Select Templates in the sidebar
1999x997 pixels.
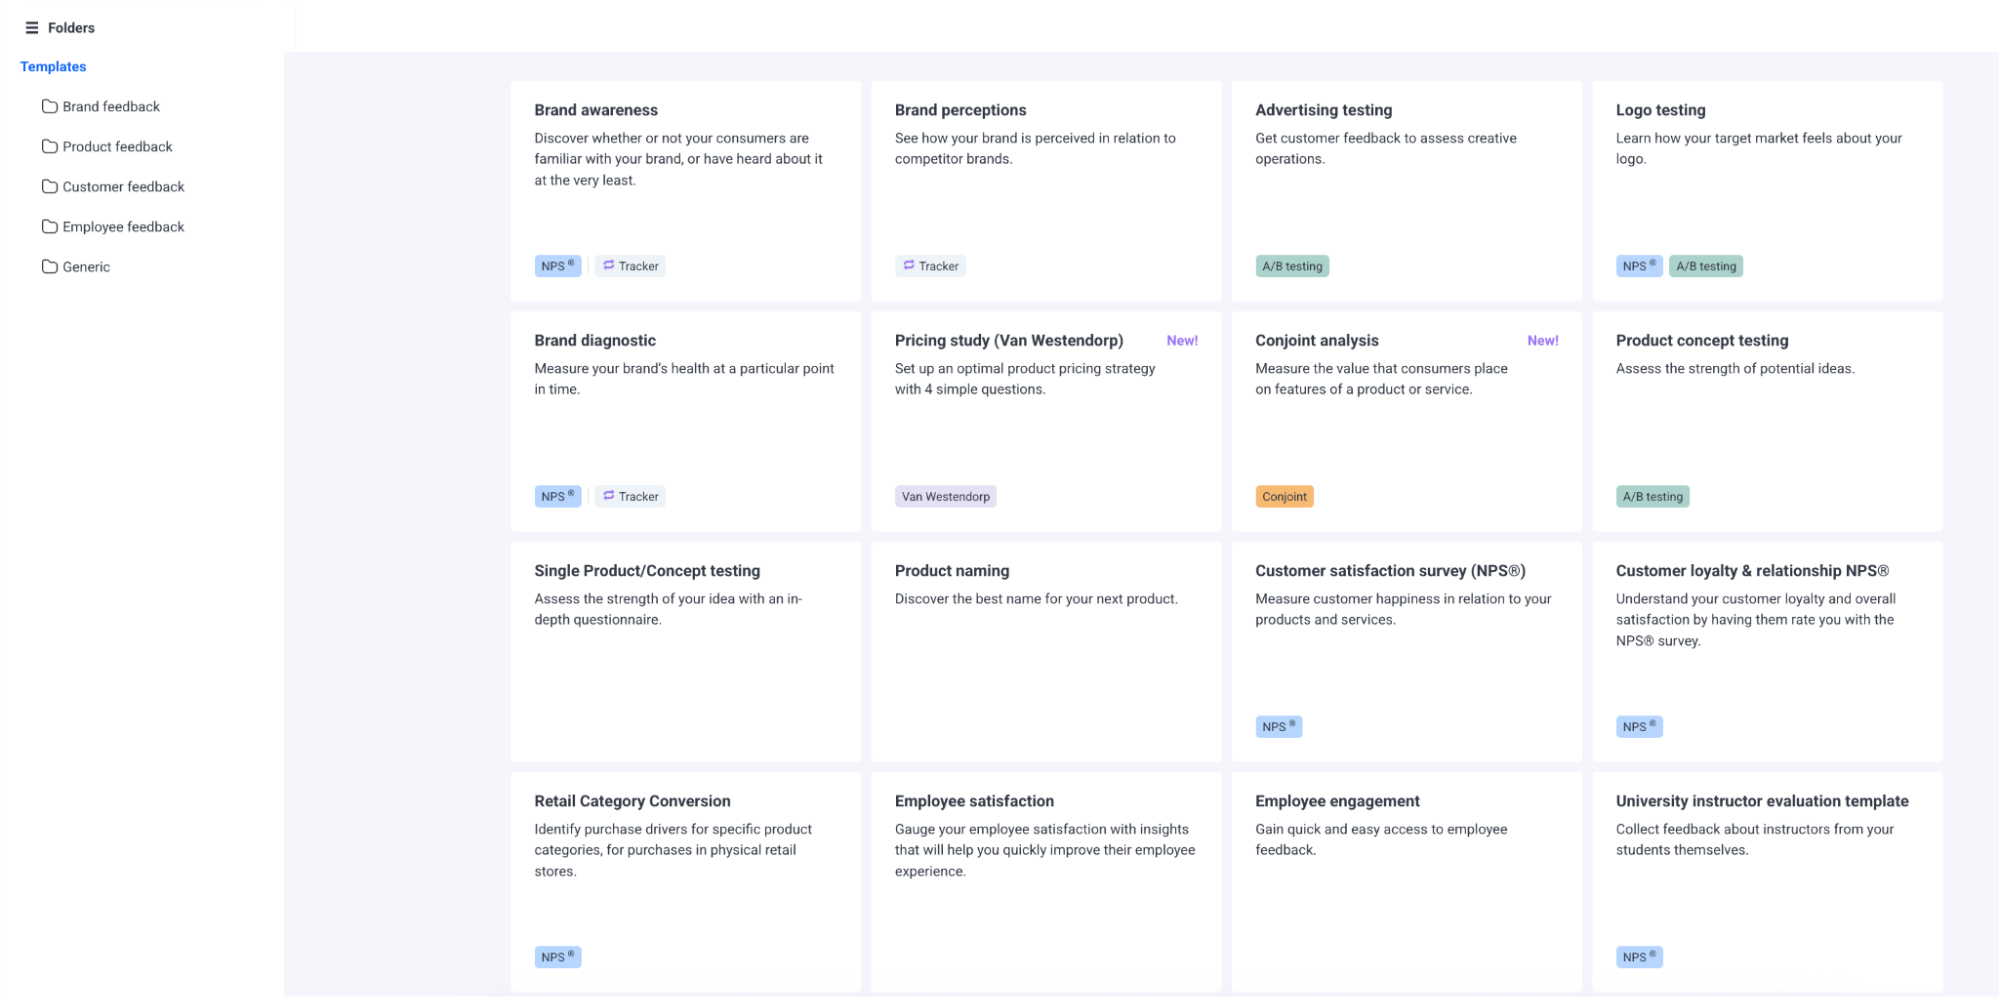pos(53,66)
